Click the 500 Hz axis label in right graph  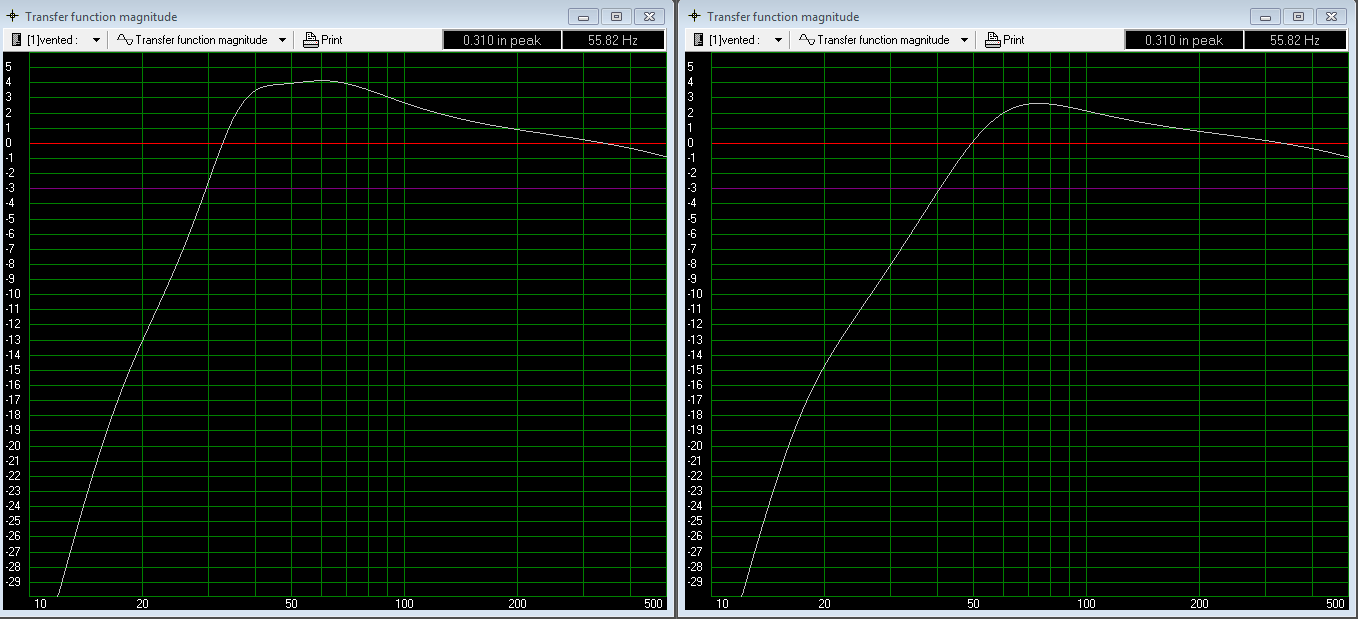(x=1335, y=604)
